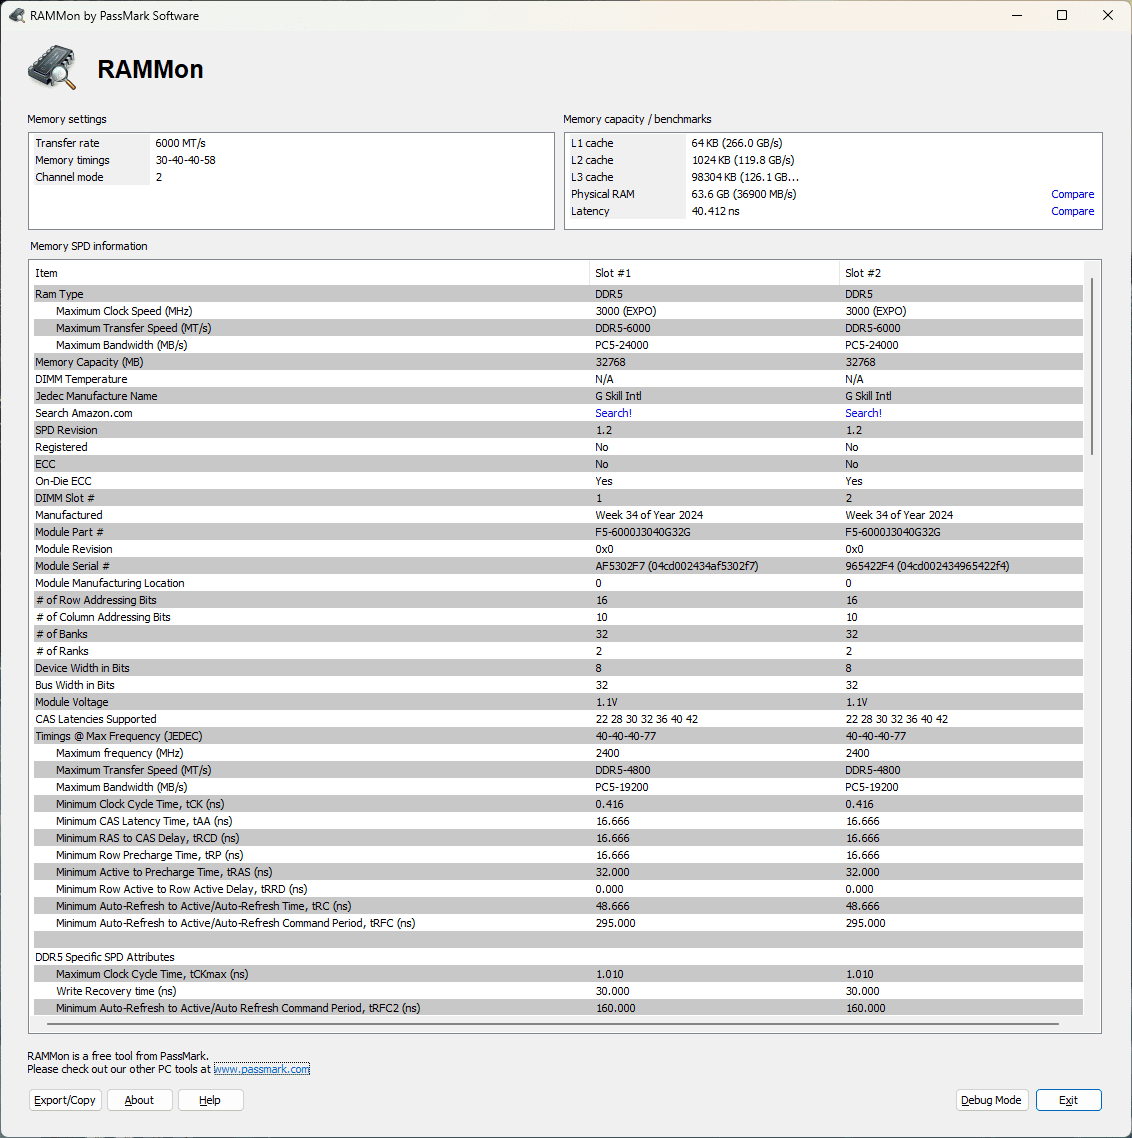This screenshot has height=1138, width=1132.
Task: Click the Slot #2 column header
Action: click(961, 273)
